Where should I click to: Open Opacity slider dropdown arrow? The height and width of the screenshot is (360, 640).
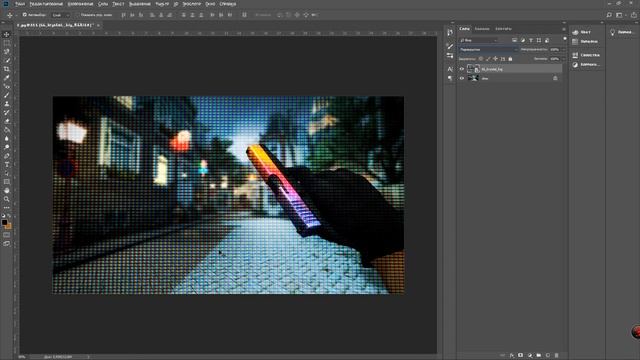pos(563,49)
